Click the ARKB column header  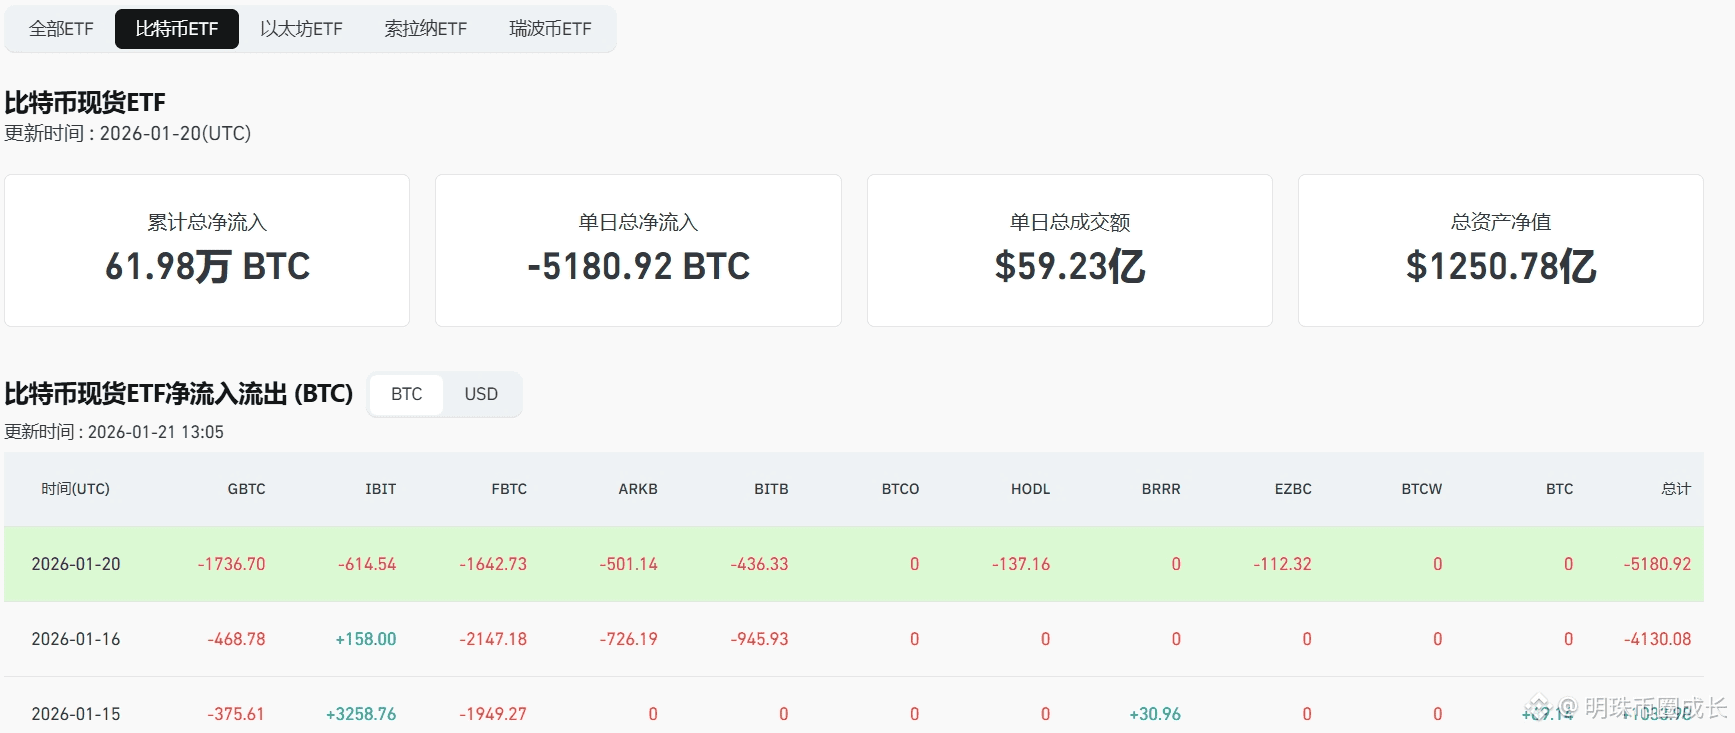click(x=638, y=489)
